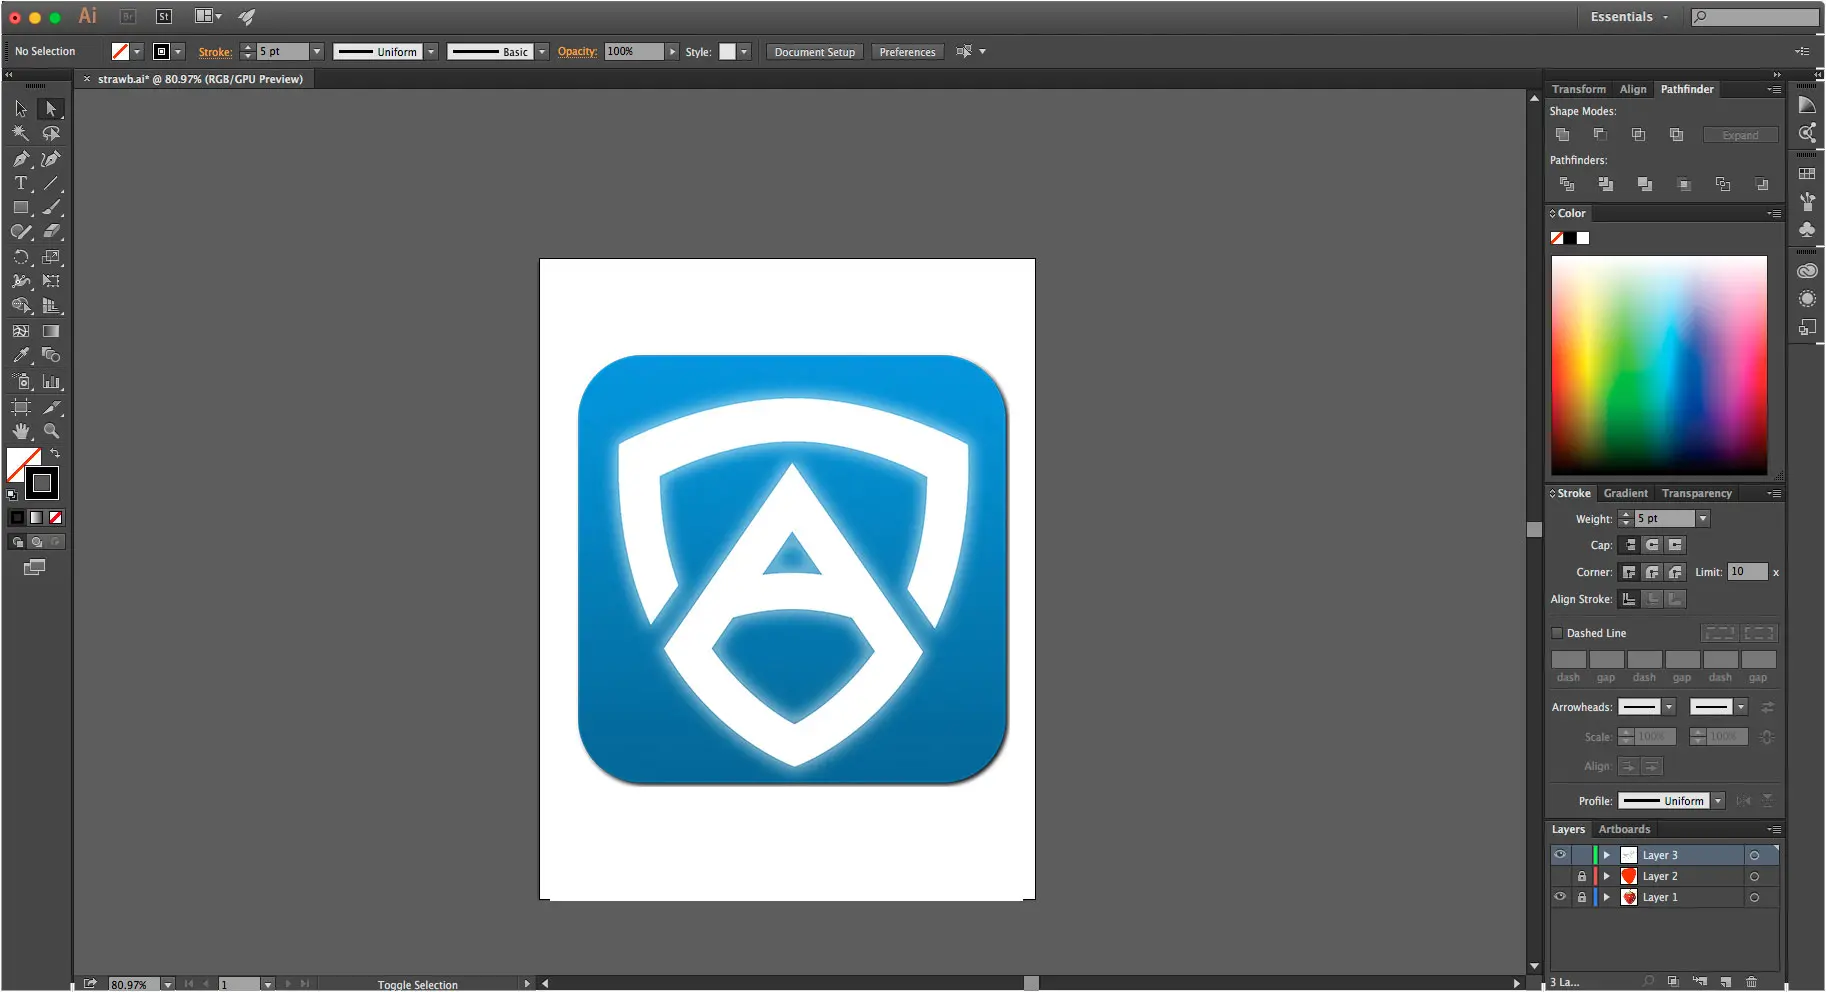This screenshot has width=1826, height=992.
Task: Select the Pen tool
Action: pos(20,159)
